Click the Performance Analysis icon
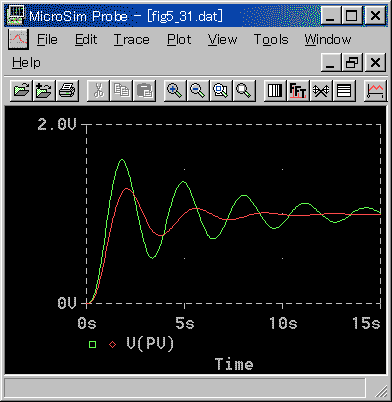 point(321,90)
